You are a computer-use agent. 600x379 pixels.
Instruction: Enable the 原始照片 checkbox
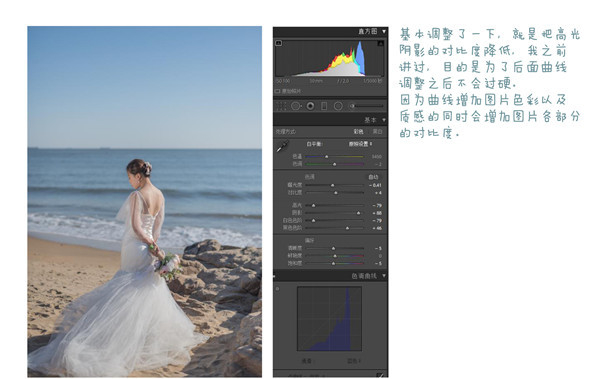(x=278, y=91)
